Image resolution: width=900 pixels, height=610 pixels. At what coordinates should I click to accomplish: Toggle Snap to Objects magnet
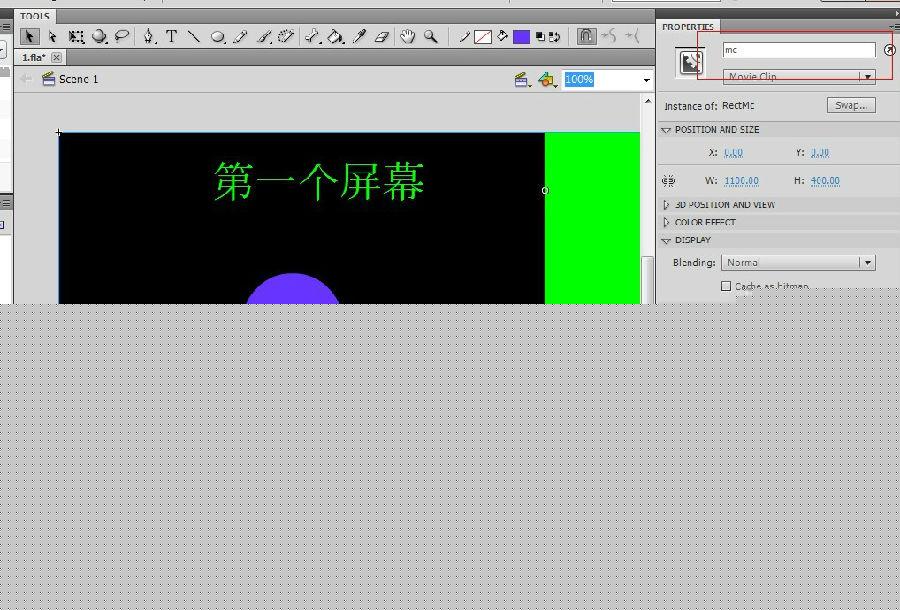tap(585, 36)
